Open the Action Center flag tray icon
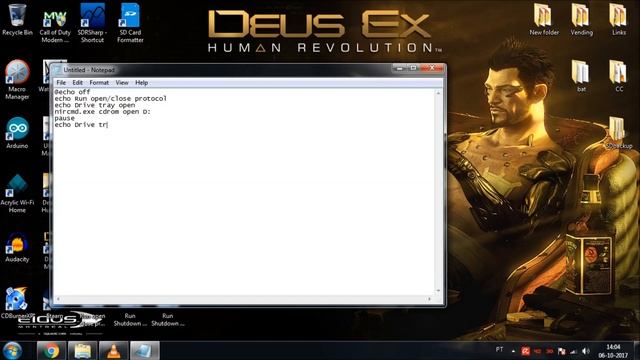 [x=562, y=351]
